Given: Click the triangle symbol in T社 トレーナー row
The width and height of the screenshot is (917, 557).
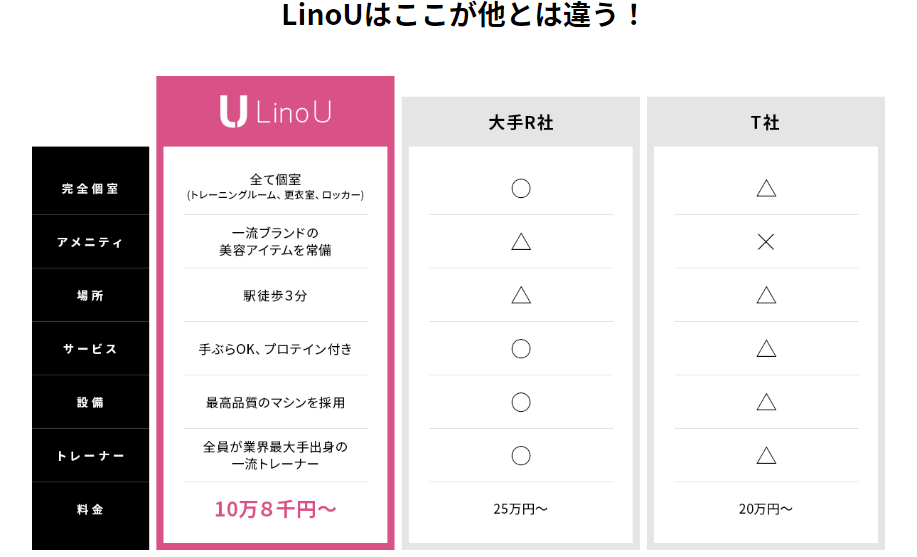Looking at the screenshot, I should (766, 456).
